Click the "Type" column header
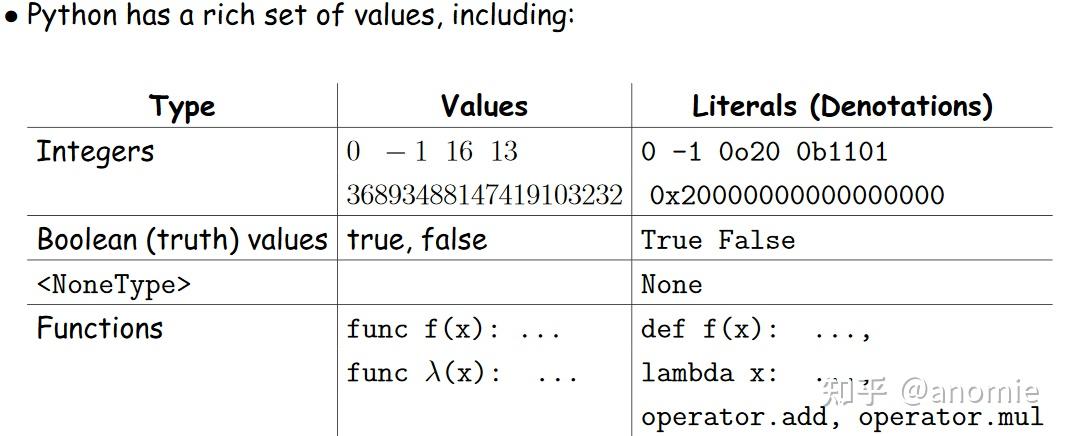The width and height of the screenshot is (1066, 436). [x=182, y=106]
